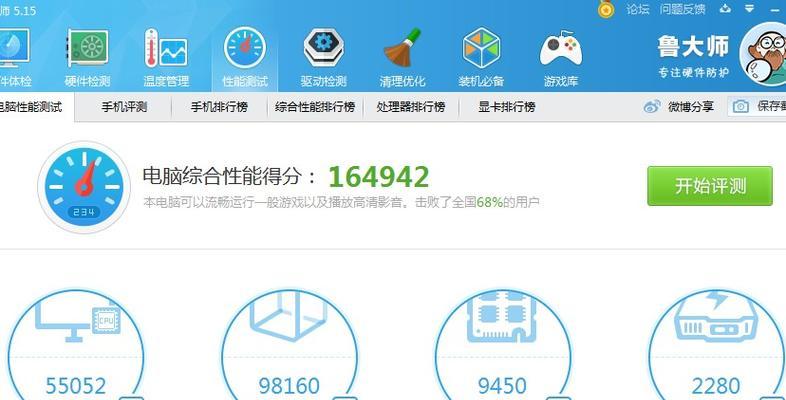Image resolution: width=786 pixels, height=400 pixels.
Task: Open the title bar dropdown menu arrow
Action: [x=749, y=9]
